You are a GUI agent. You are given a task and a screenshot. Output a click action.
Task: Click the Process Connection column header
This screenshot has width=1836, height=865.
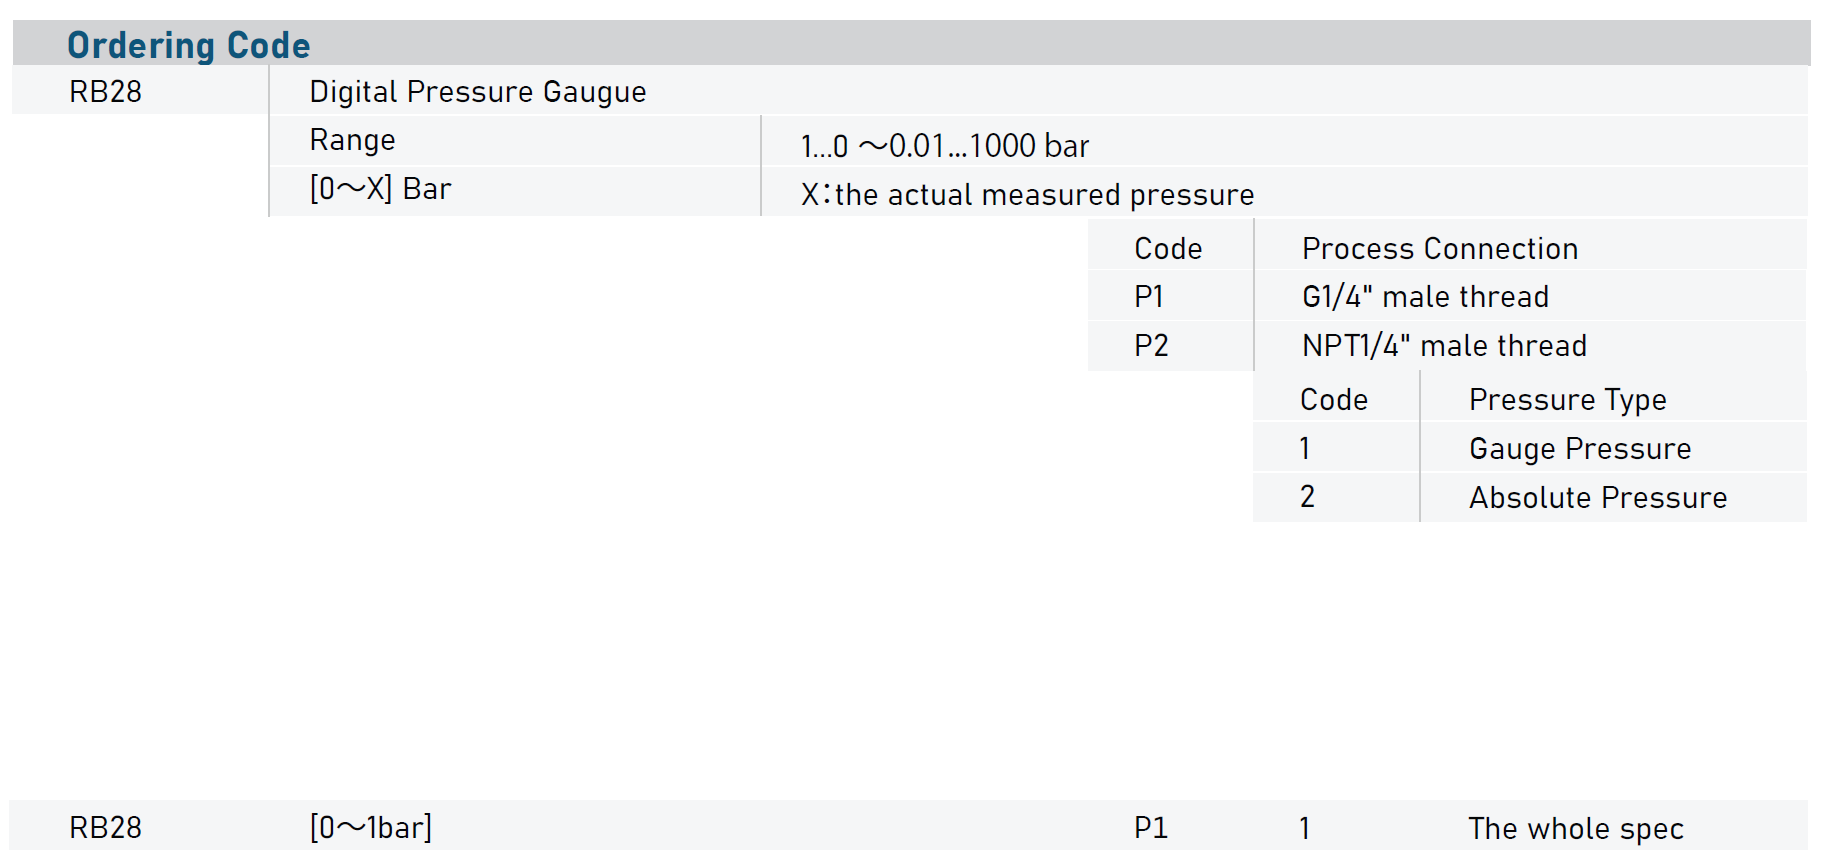click(x=1439, y=249)
